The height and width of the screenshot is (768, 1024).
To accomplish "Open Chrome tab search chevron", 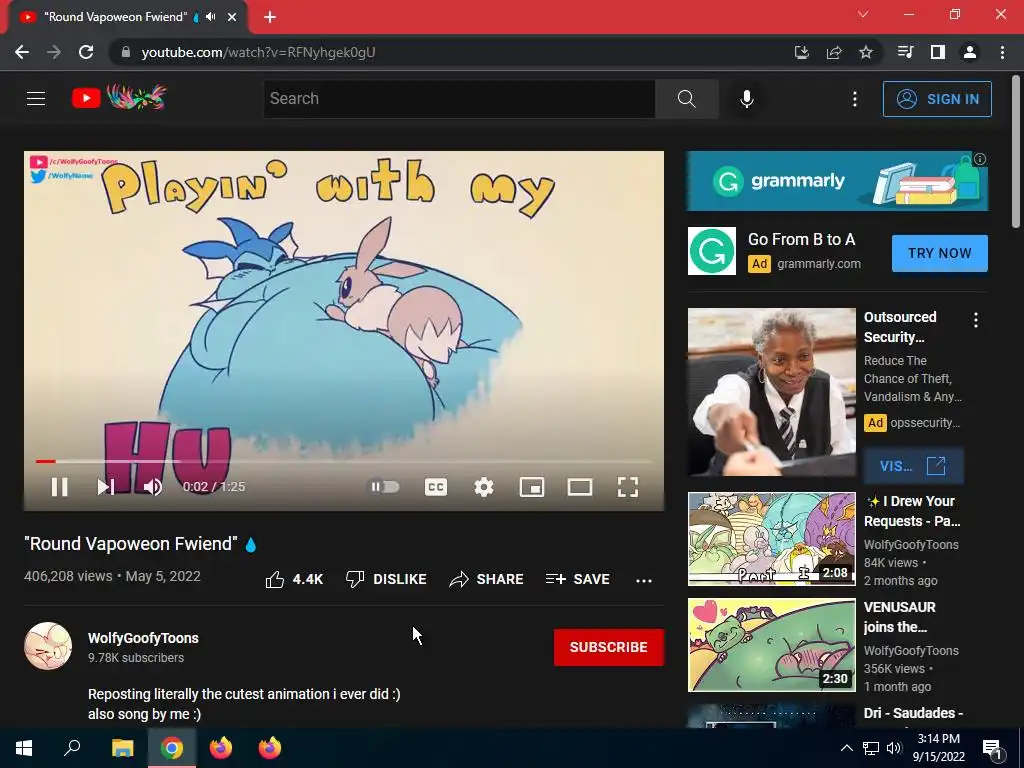I will coord(863,14).
